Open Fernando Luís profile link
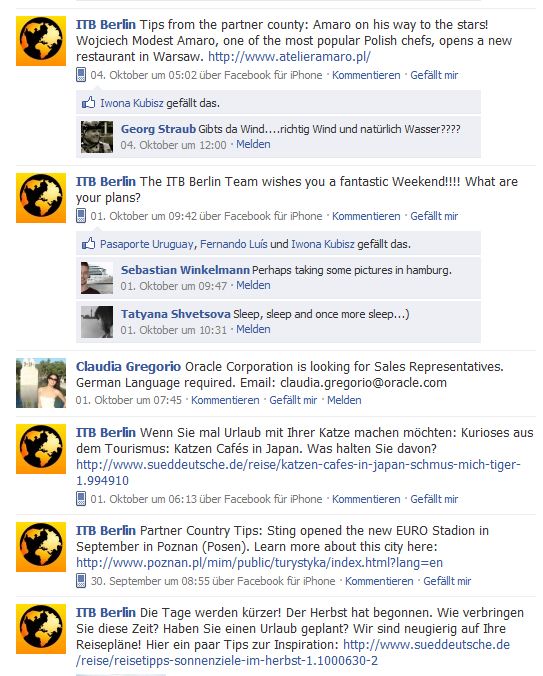543x676 pixels. [x=234, y=244]
